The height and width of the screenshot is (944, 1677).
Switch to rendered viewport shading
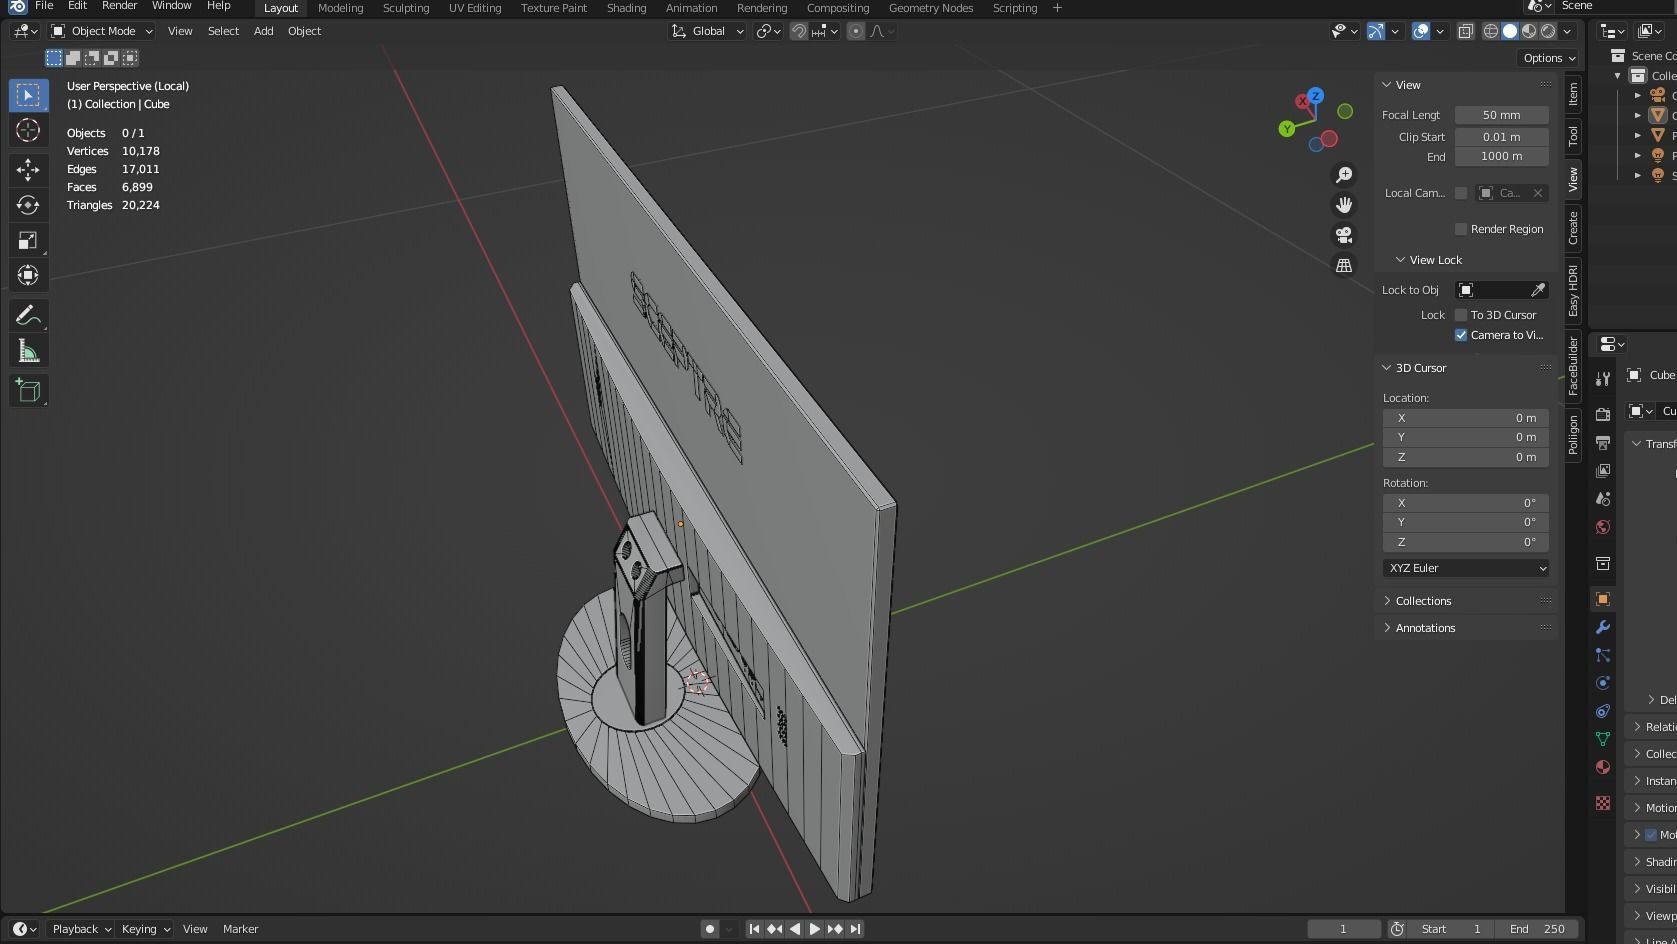coord(1548,31)
